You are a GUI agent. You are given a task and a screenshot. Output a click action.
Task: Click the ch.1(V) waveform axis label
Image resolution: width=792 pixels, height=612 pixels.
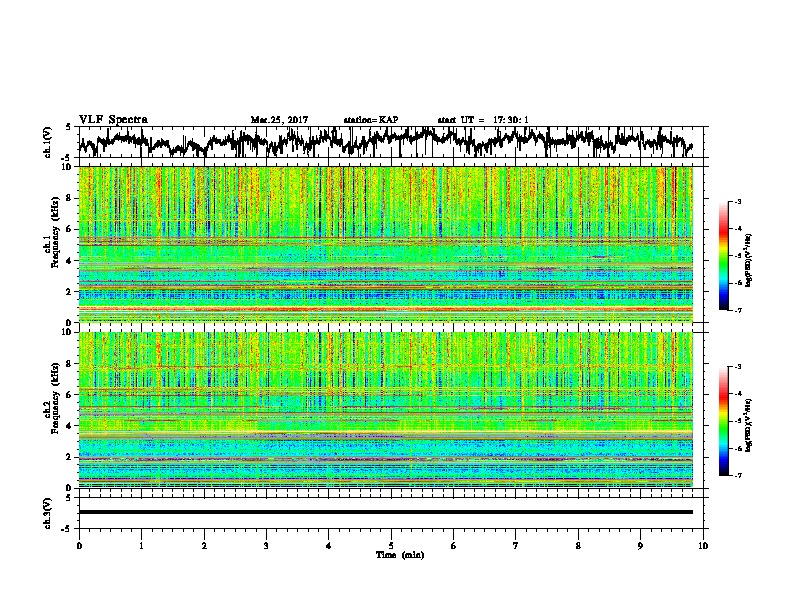point(48,142)
